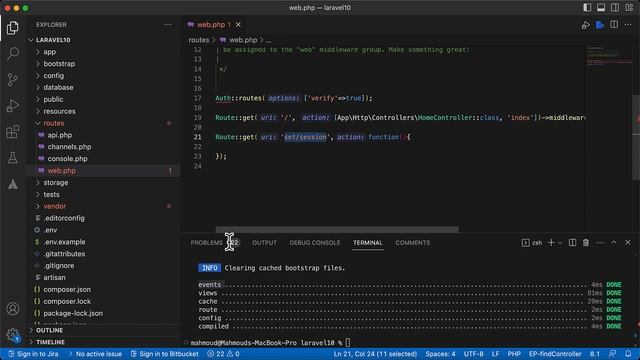The height and width of the screenshot is (360, 640).
Task: Click the Spaces: 4 indentation setting
Action: click(440, 354)
